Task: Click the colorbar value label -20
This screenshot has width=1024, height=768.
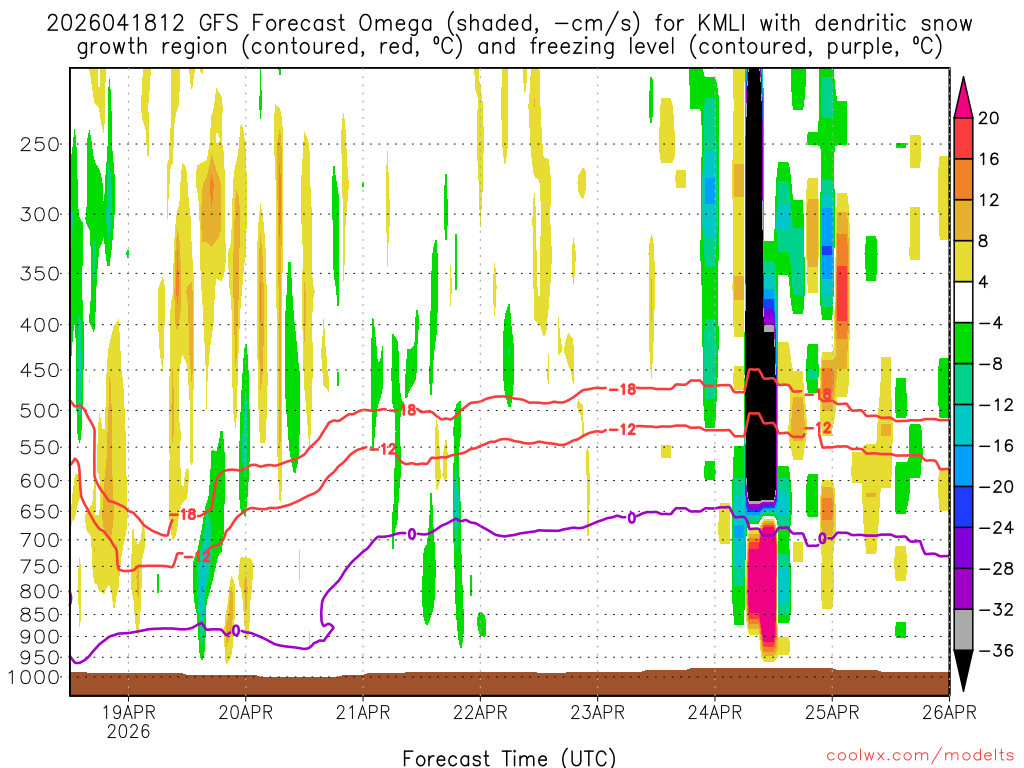Action: (996, 487)
